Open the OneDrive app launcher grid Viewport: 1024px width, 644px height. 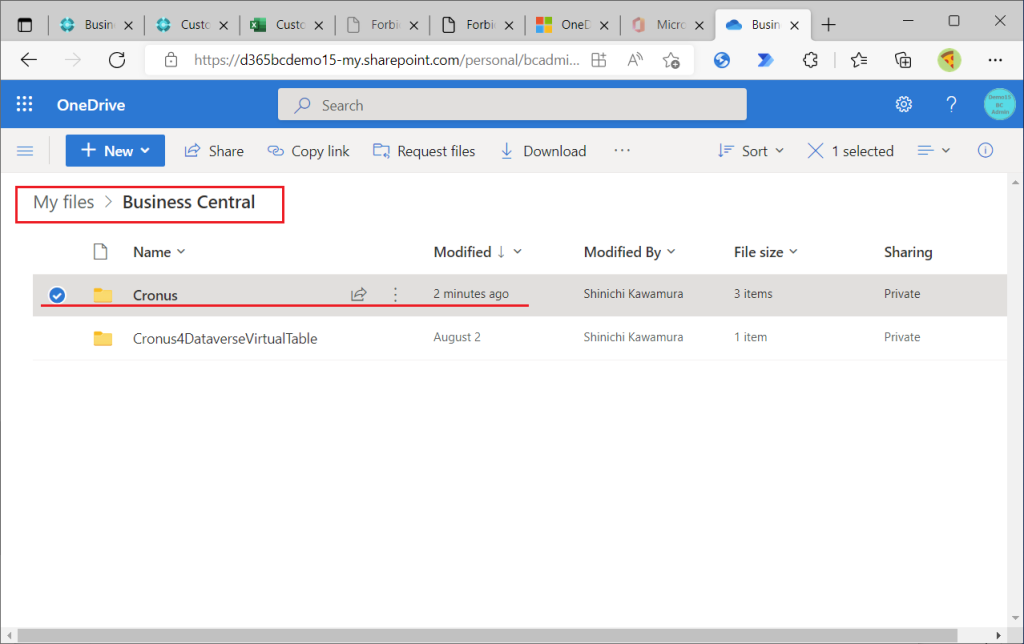[25, 104]
